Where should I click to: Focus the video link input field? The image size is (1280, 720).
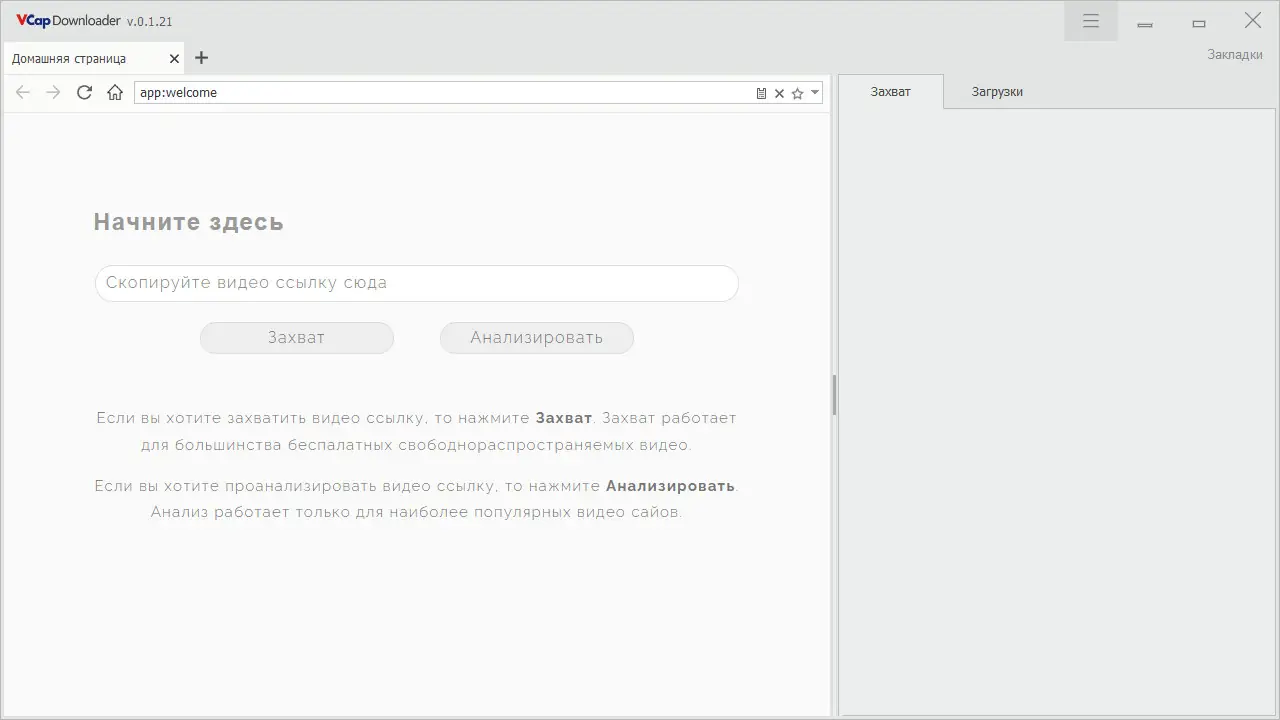[x=417, y=283]
